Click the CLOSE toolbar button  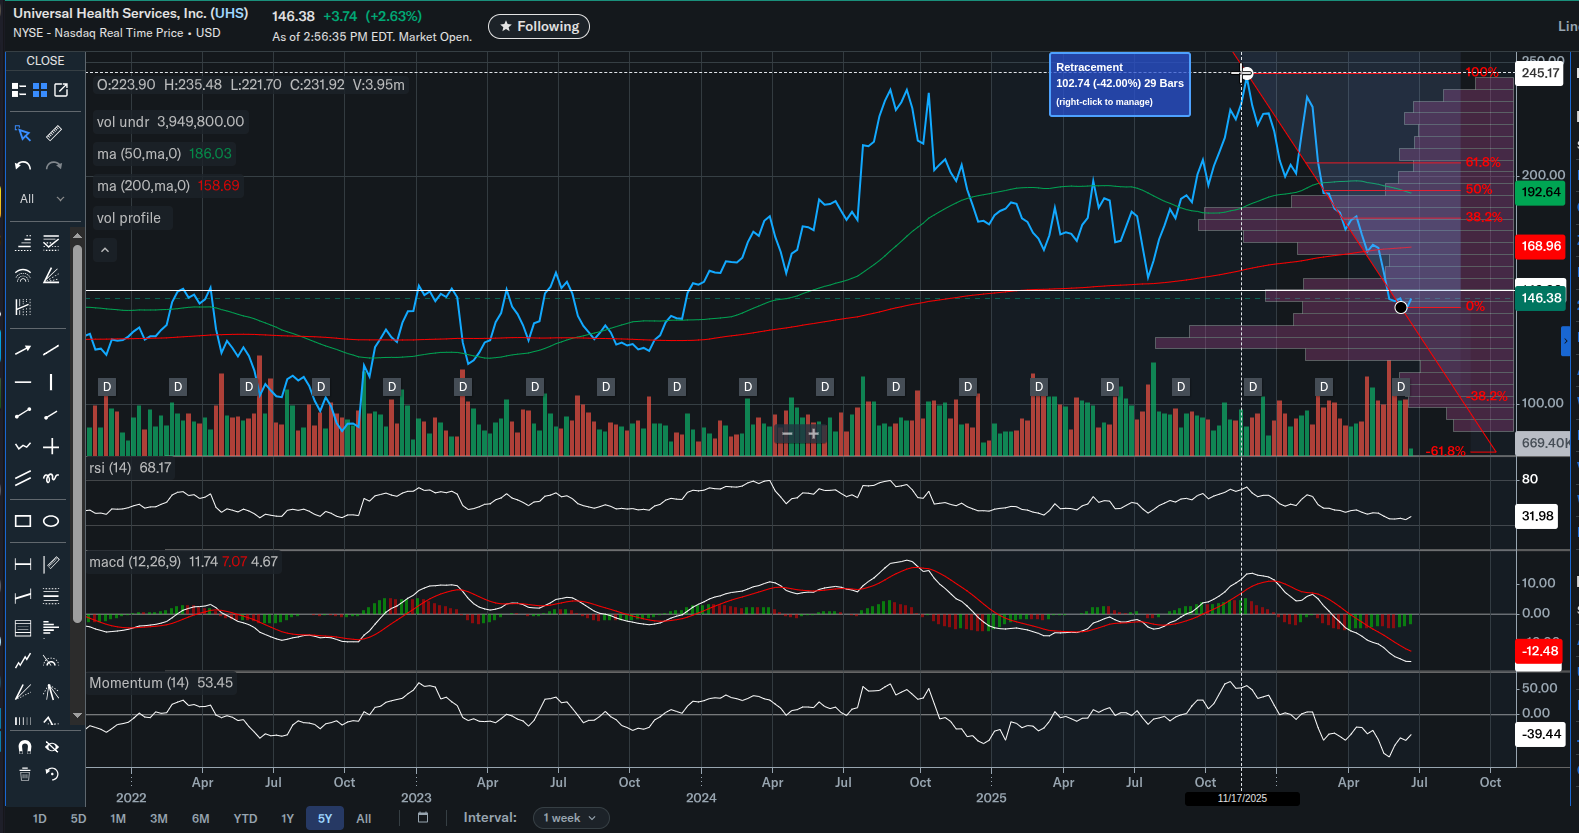[45, 61]
